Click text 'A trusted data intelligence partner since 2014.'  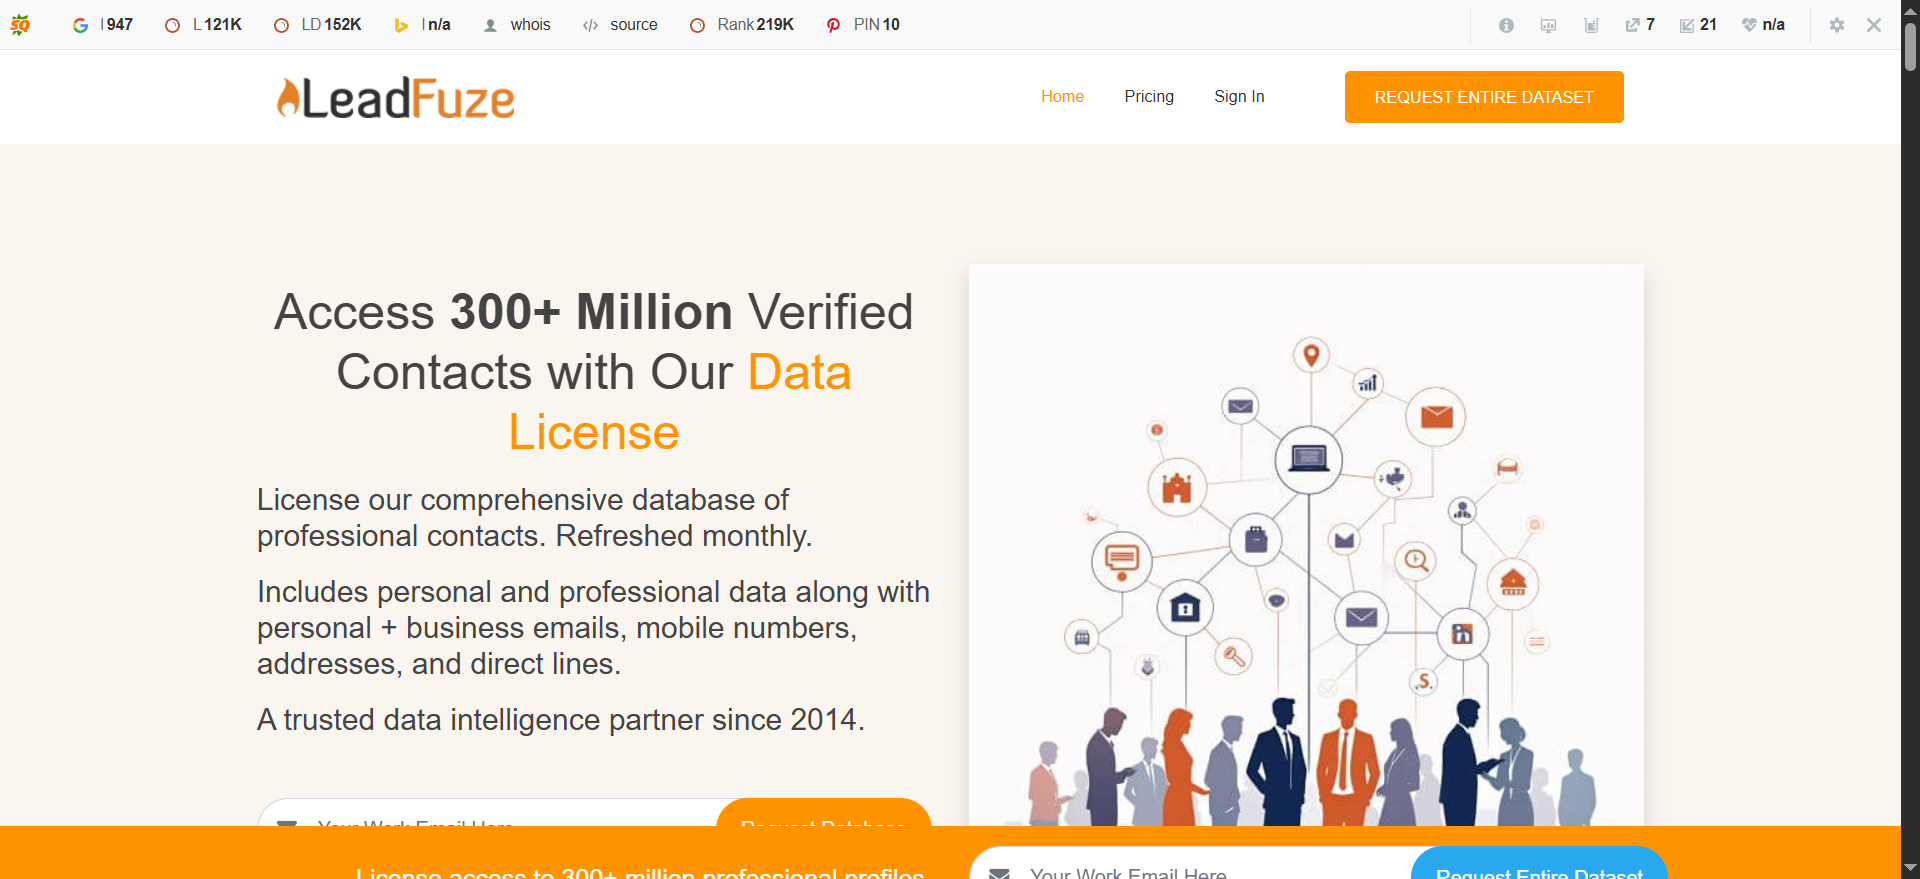click(x=561, y=720)
